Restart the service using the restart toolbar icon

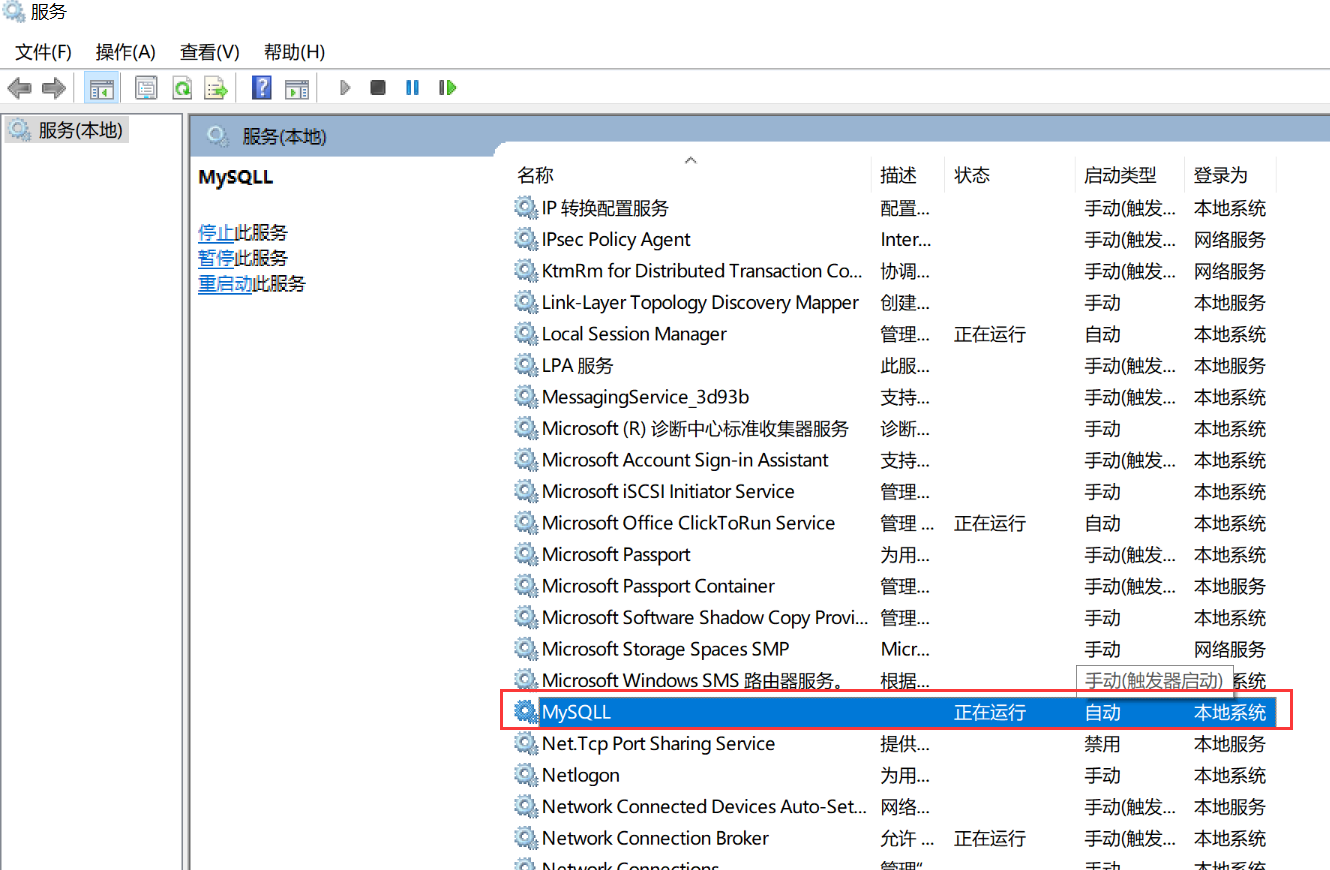pos(446,88)
